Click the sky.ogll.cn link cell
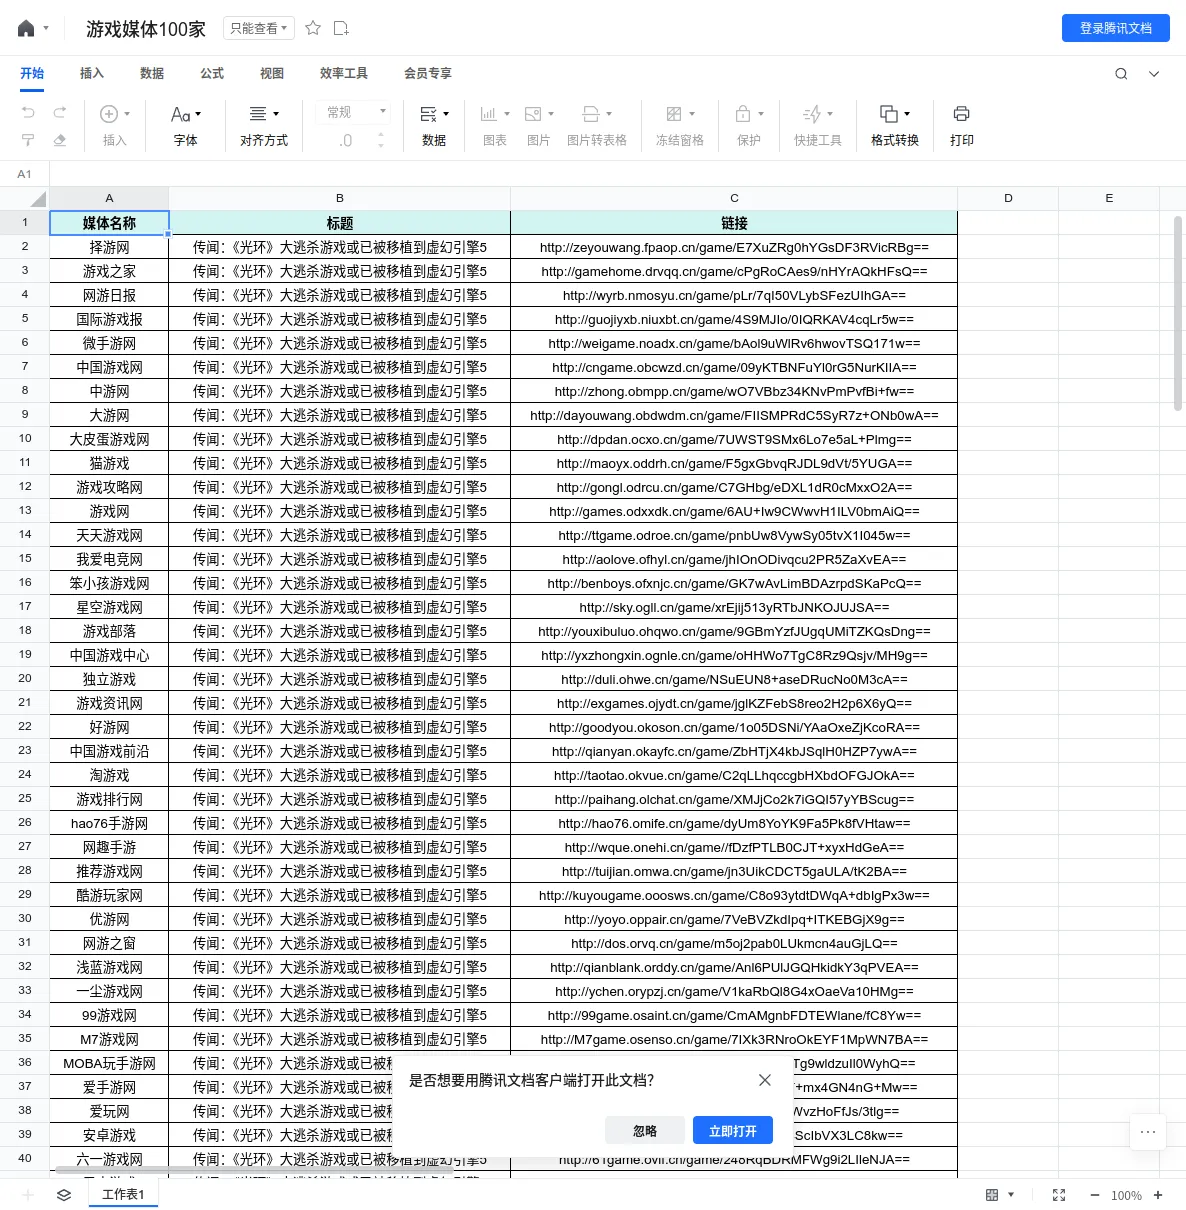Screen dimensions: 1186x1210 (x=734, y=607)
